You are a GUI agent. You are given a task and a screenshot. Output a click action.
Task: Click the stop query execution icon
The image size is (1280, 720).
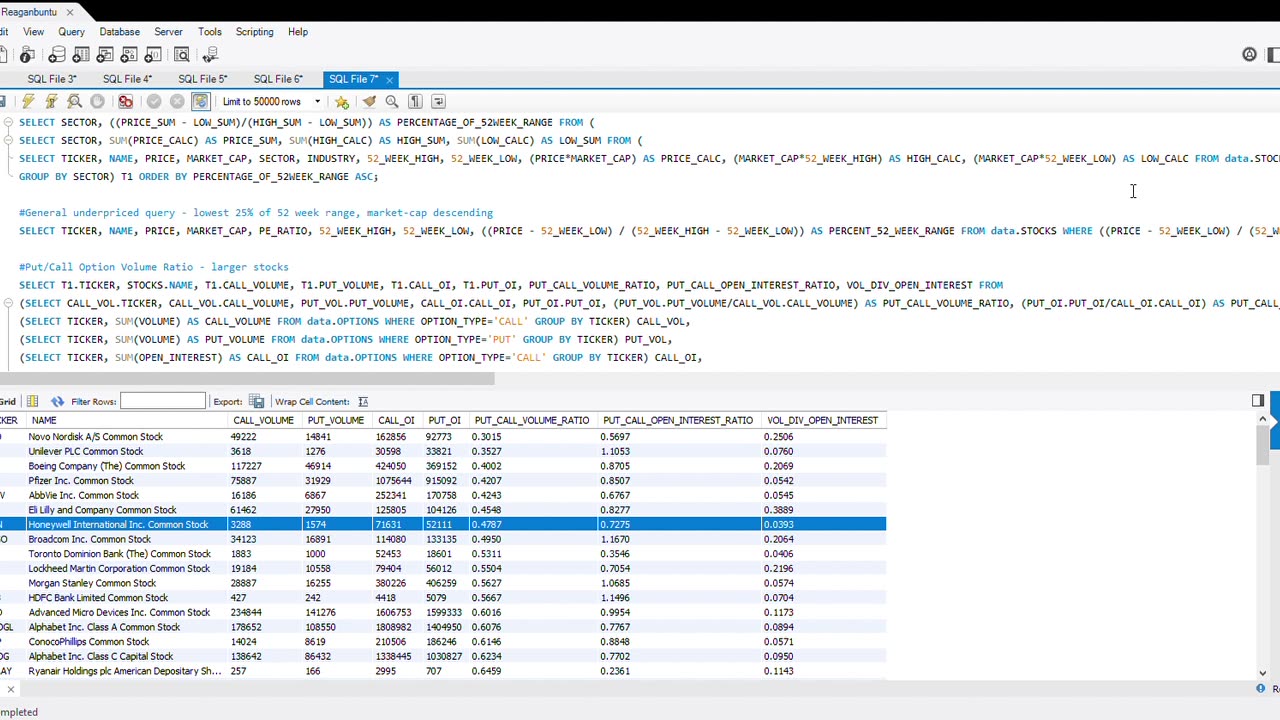coord(97,101)
